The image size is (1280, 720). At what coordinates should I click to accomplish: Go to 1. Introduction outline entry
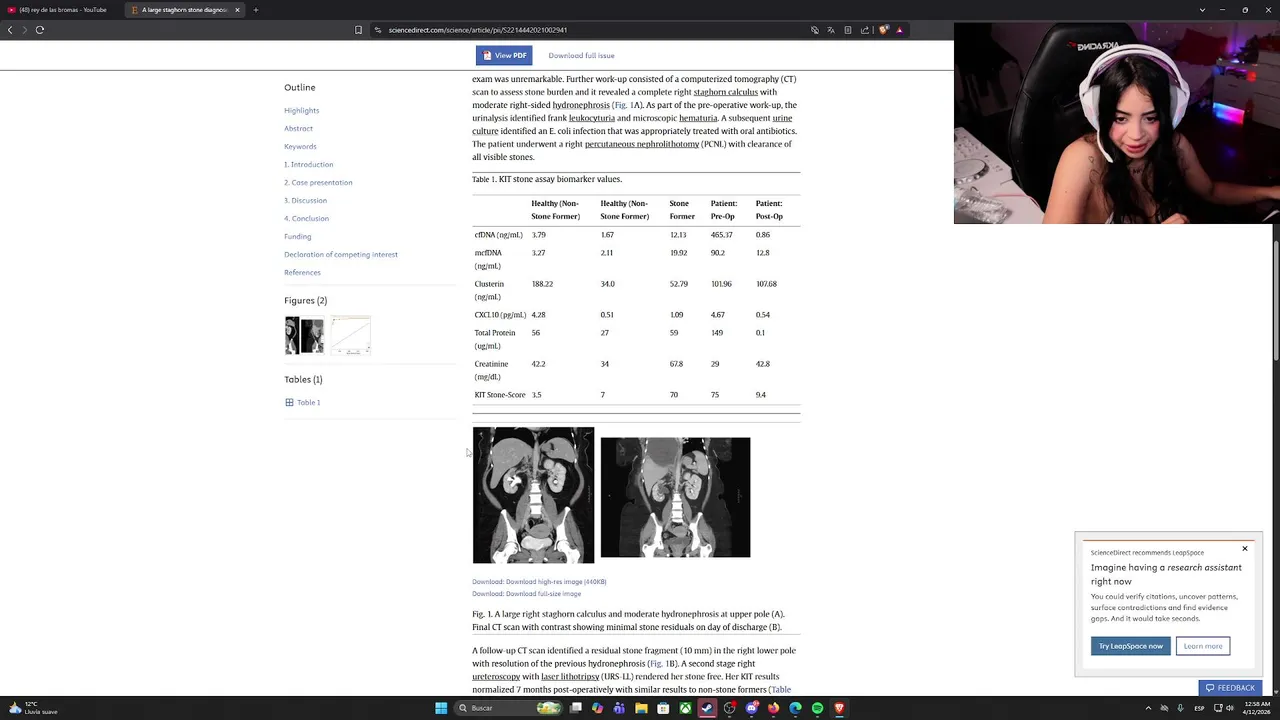coord(308,165)
